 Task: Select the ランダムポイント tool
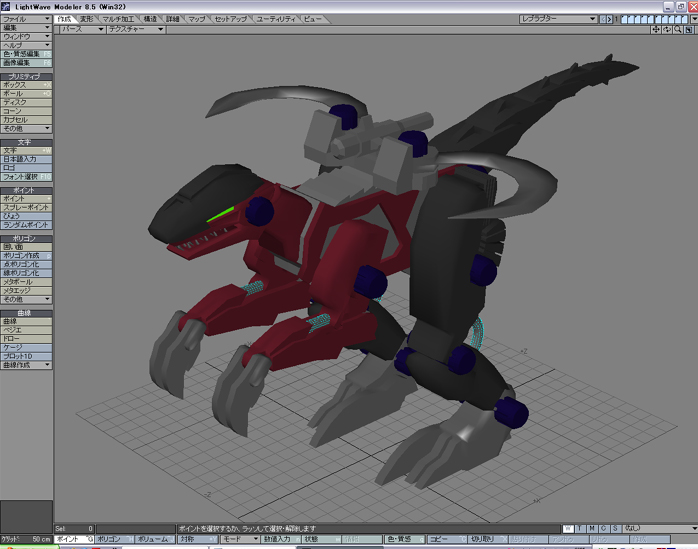point(26,225)
